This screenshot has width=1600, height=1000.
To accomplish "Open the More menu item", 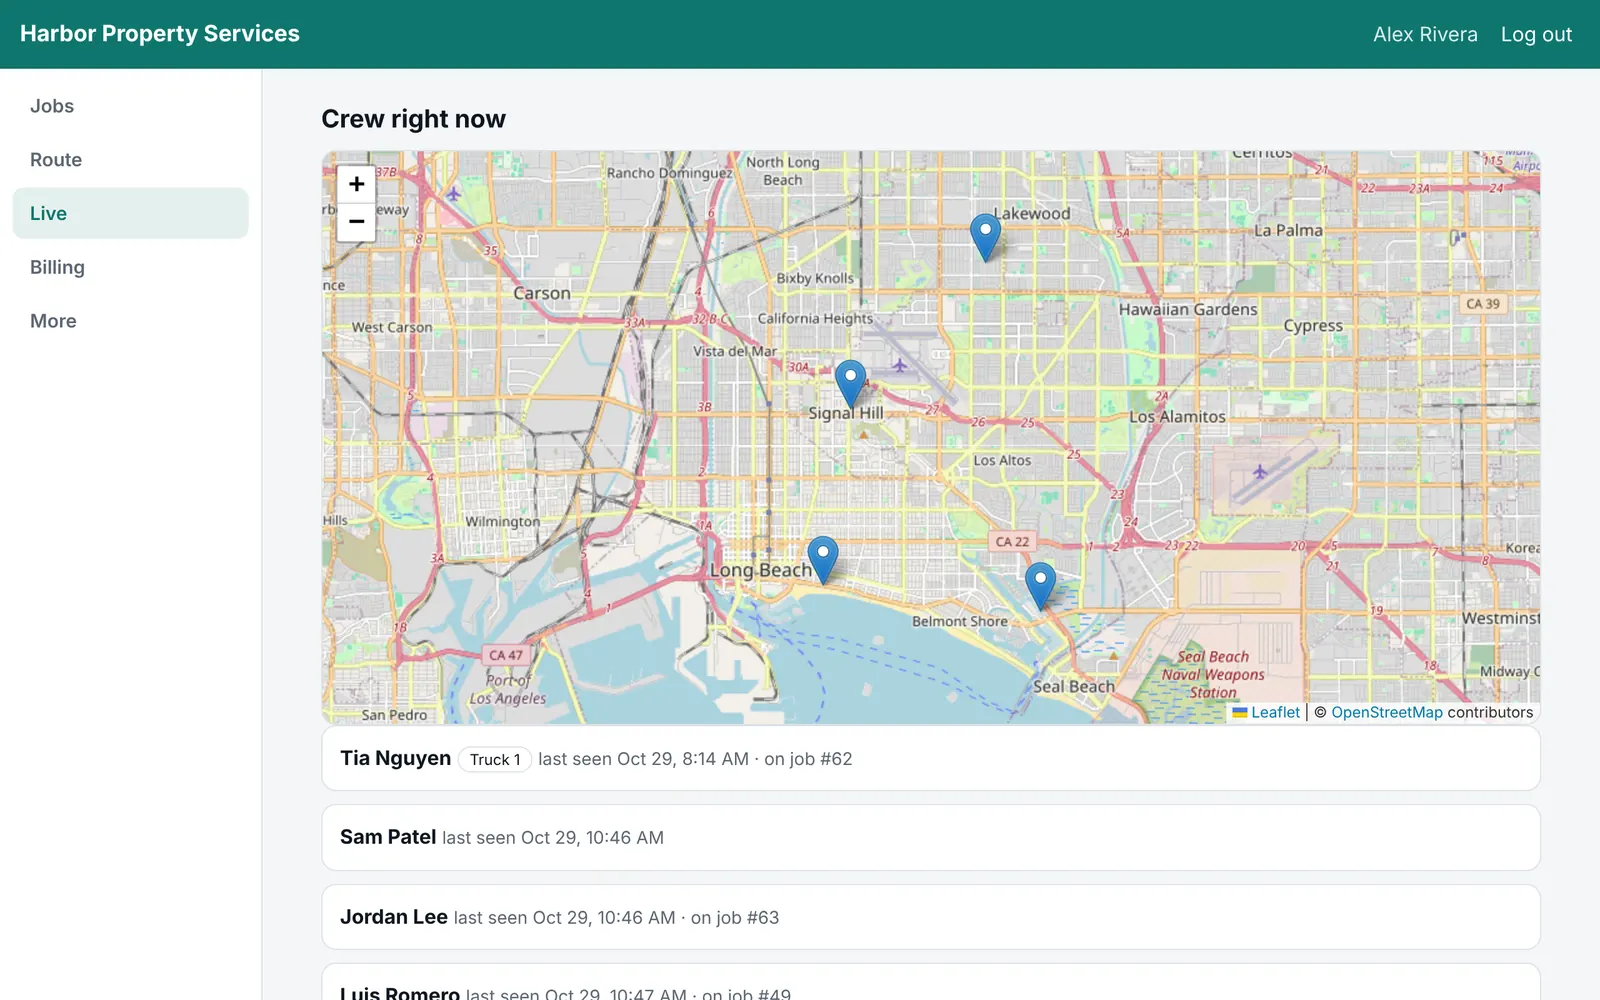I will 131,321.
